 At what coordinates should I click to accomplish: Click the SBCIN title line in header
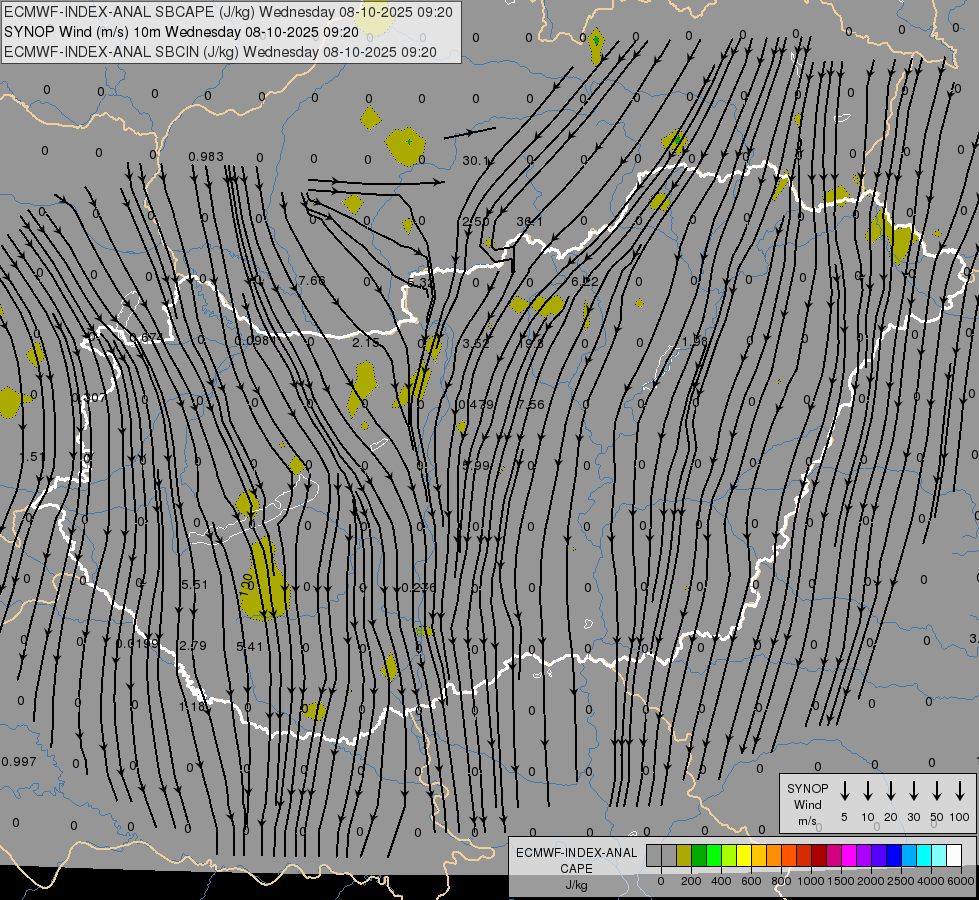(220, 52)
